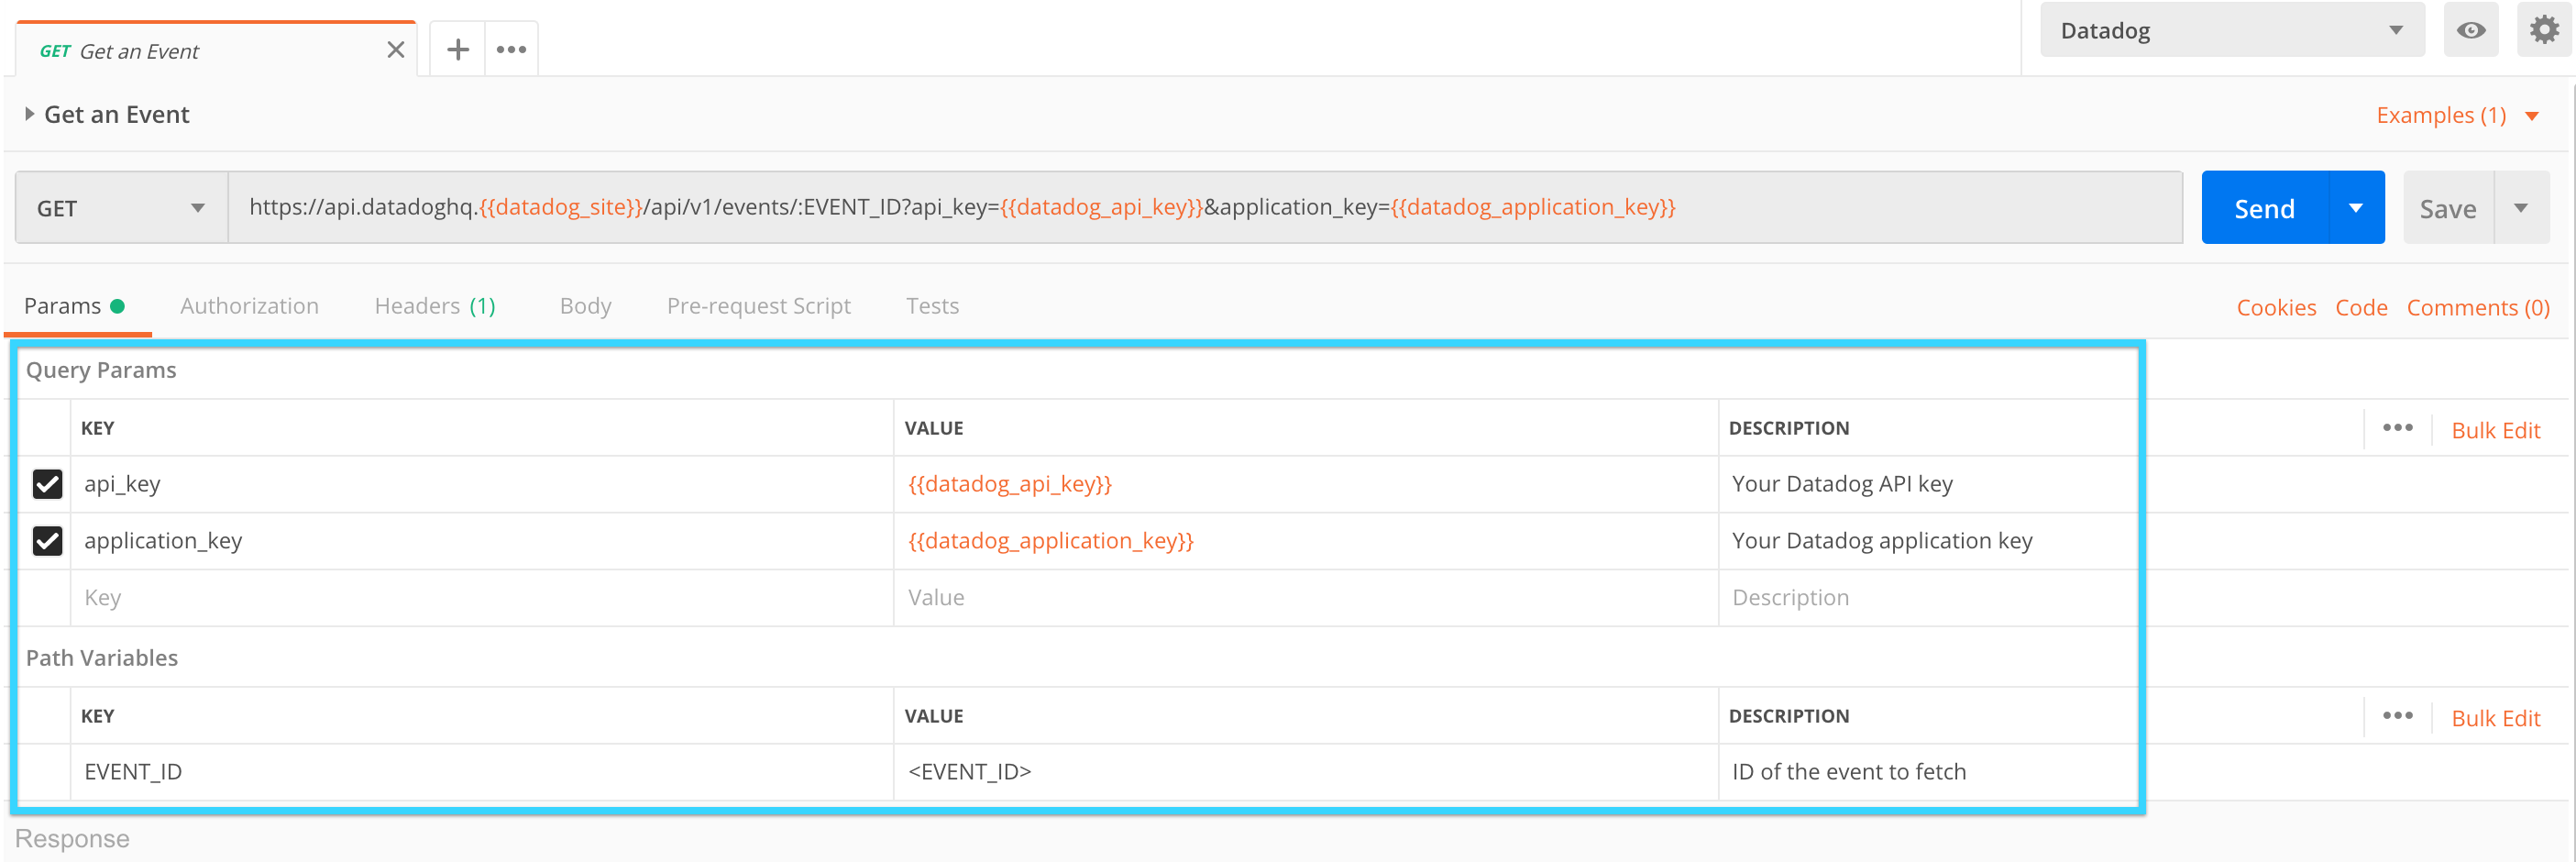Open Postman settings via the gear icon
This screenshot has height=862, width=2576.
pos(2541,29)
